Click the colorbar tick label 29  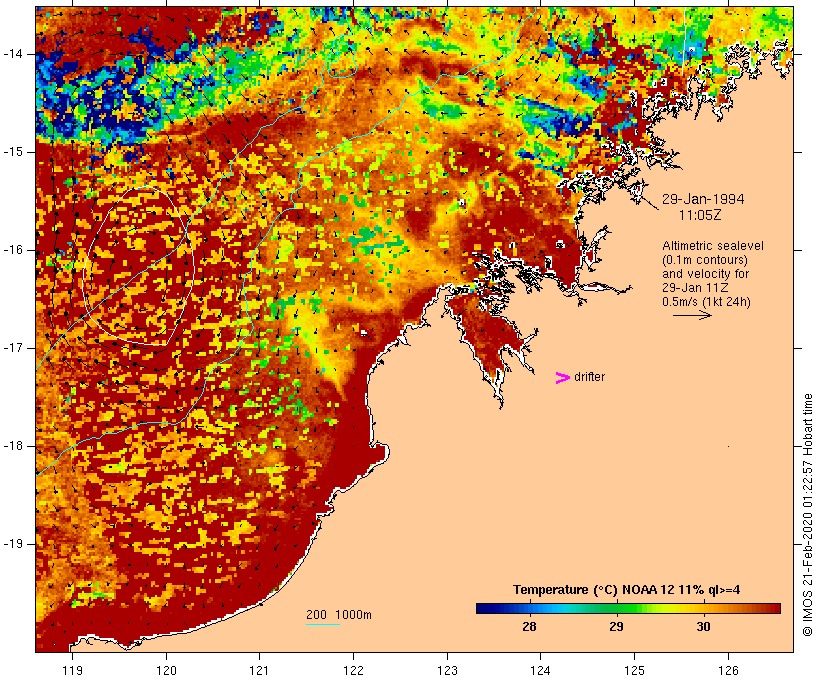coord(617,626)
